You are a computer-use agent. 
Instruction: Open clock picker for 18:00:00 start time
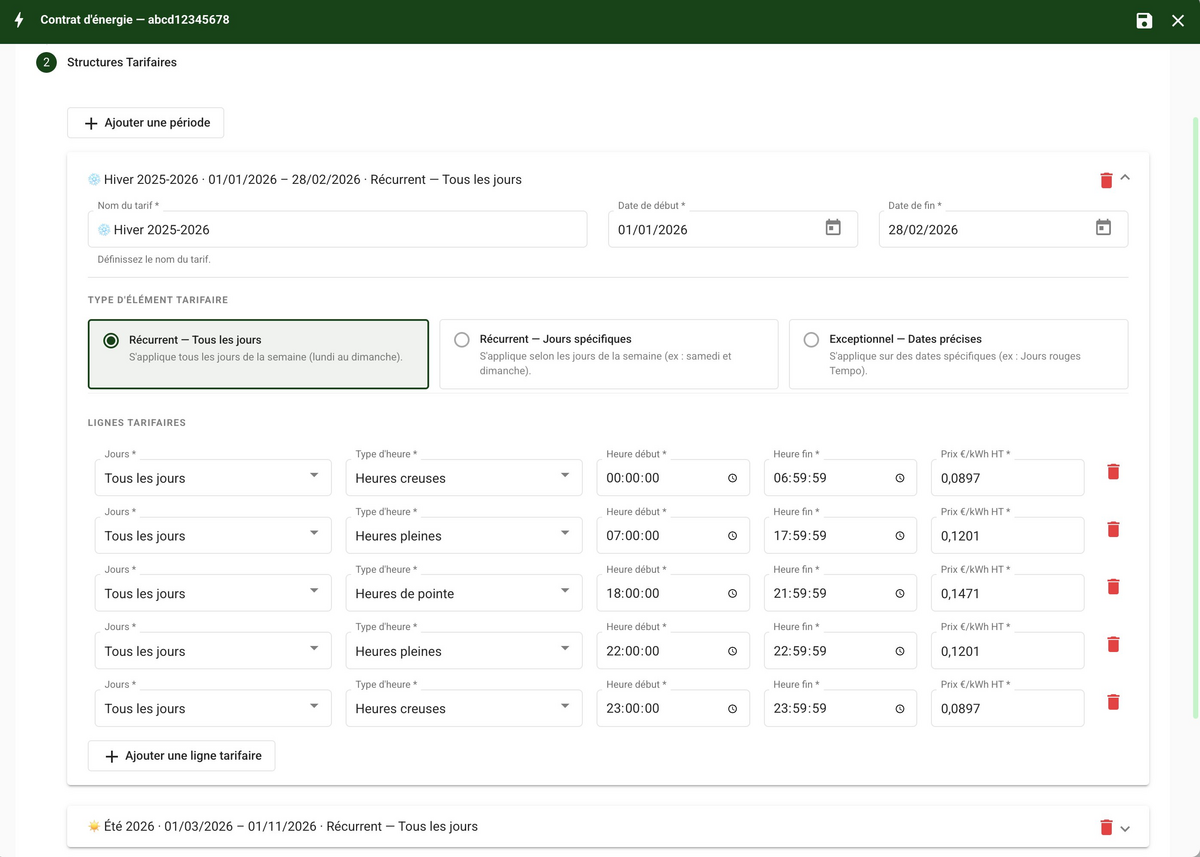(732, 593)
